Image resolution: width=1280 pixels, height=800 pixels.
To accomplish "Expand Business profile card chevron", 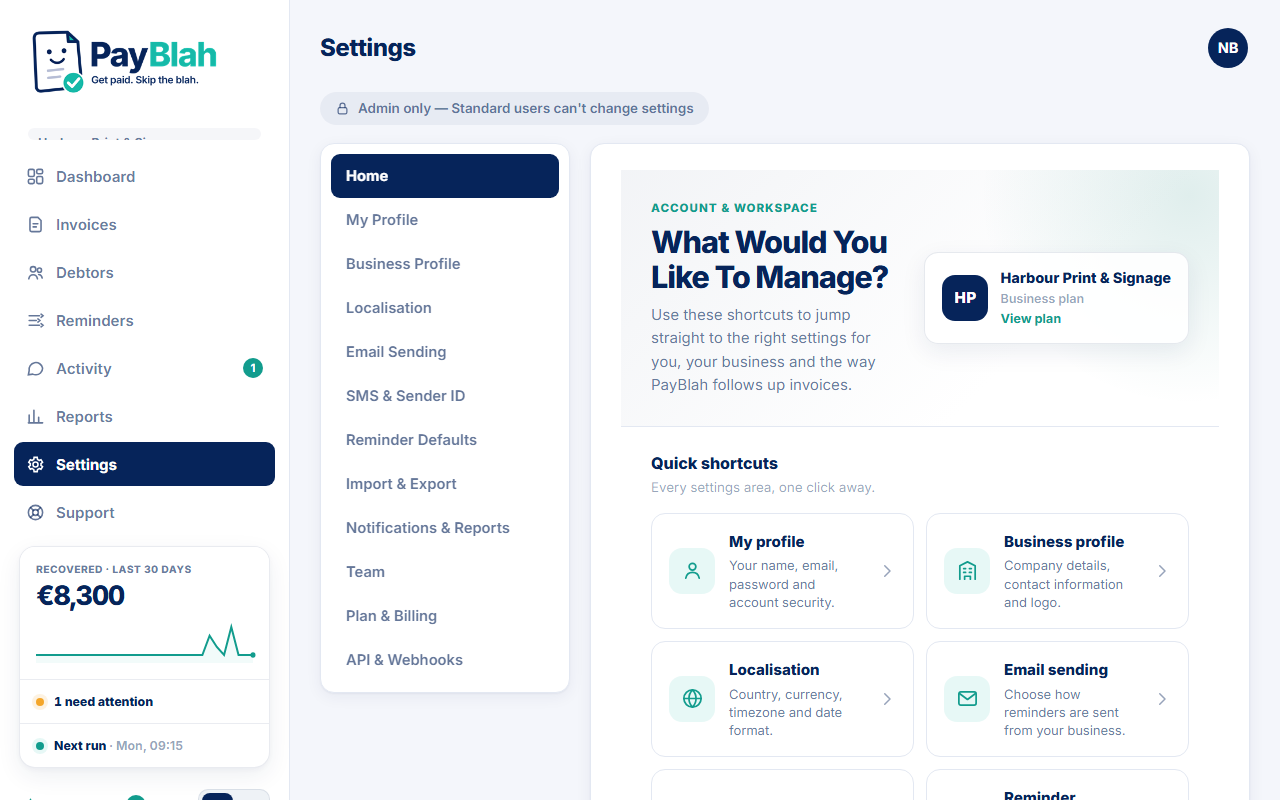I will (x=1162, y=571).
